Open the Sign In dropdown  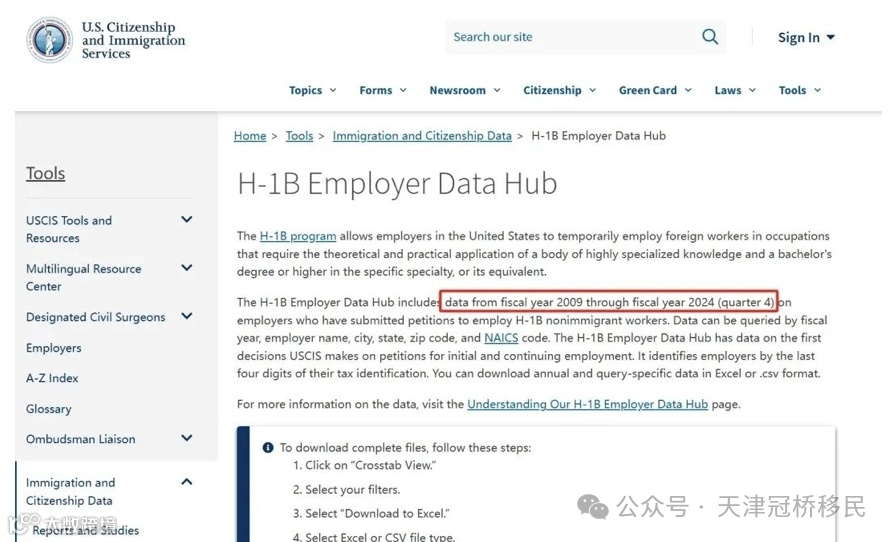click(x=806, y=38)
